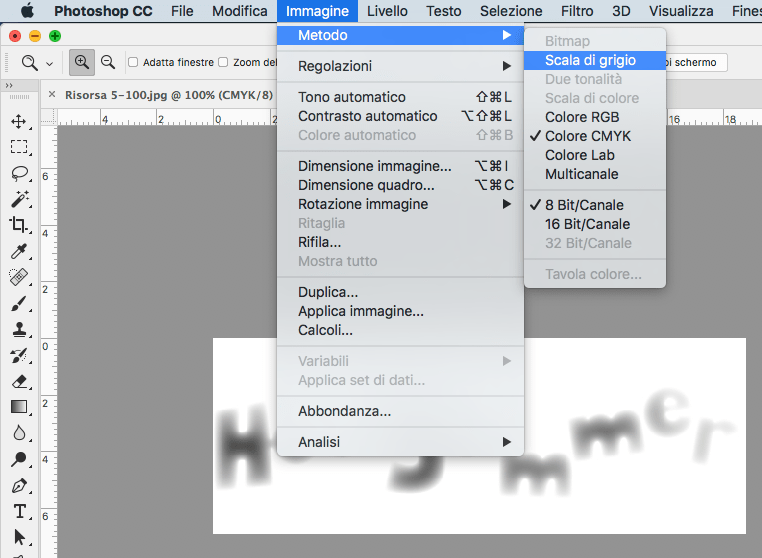Click the Zoom Out magnifier button

(x=108, y=62)
